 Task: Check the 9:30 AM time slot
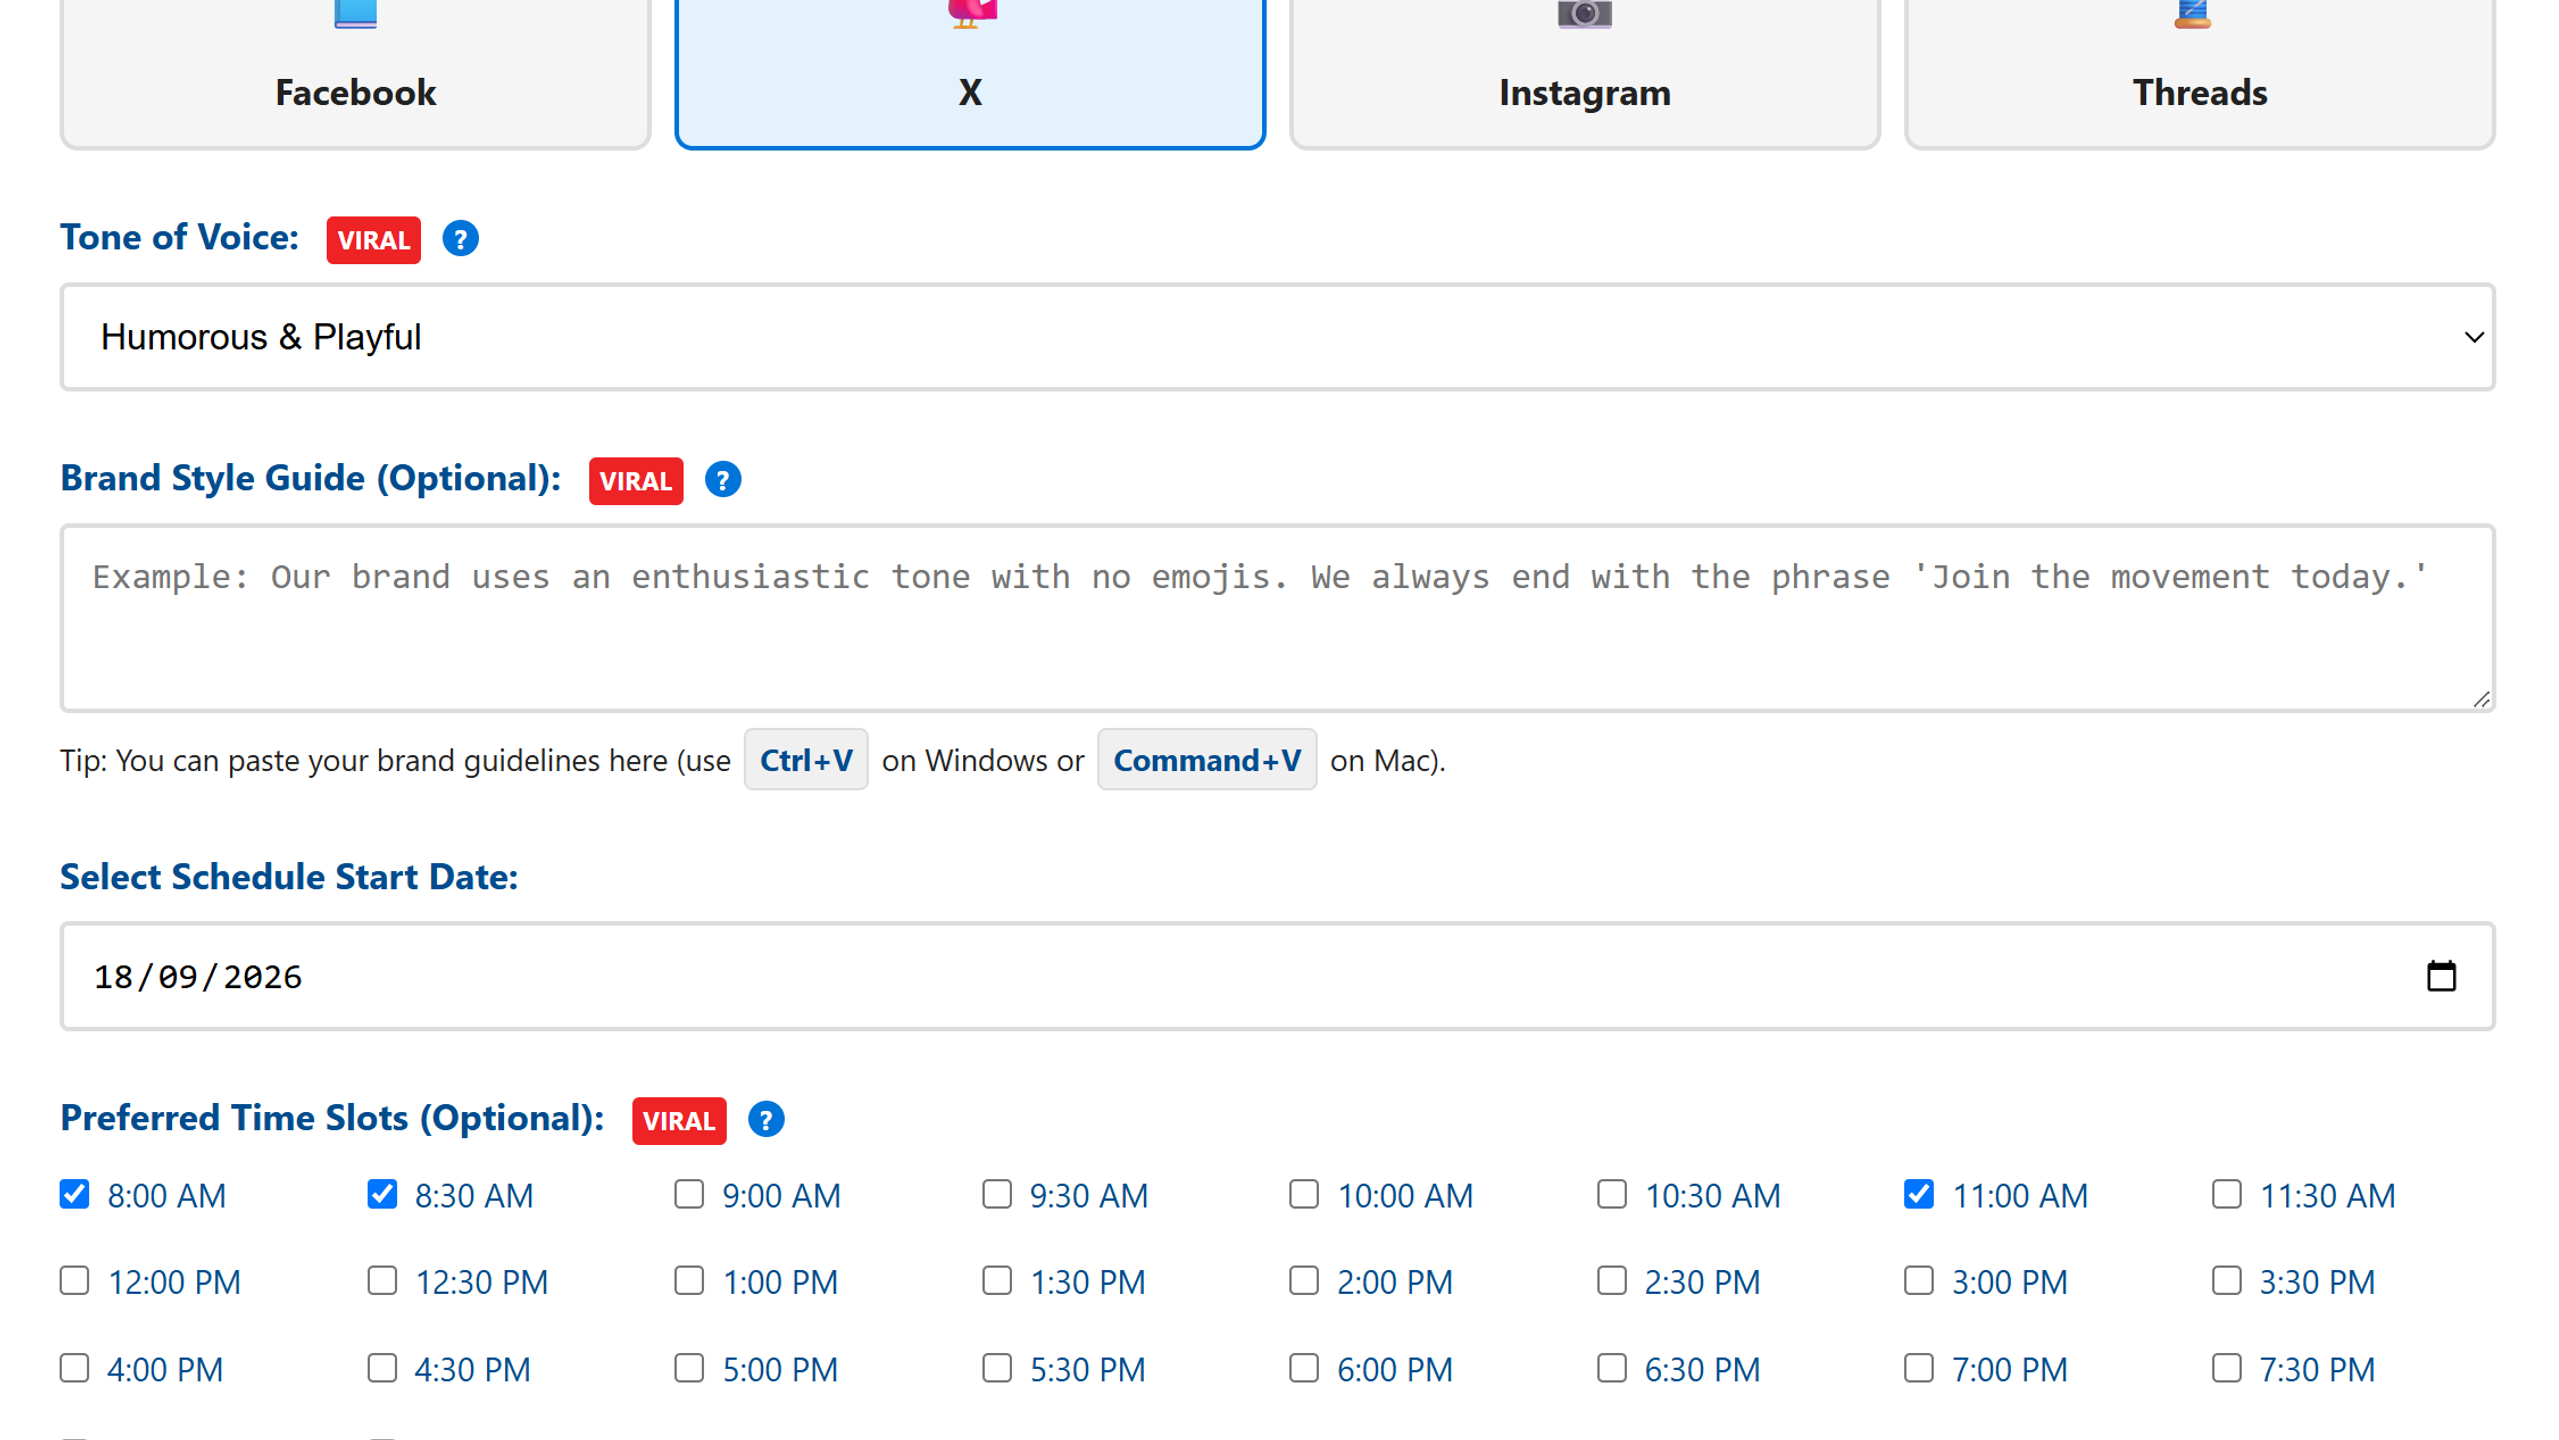click(x=997, y=1195)
